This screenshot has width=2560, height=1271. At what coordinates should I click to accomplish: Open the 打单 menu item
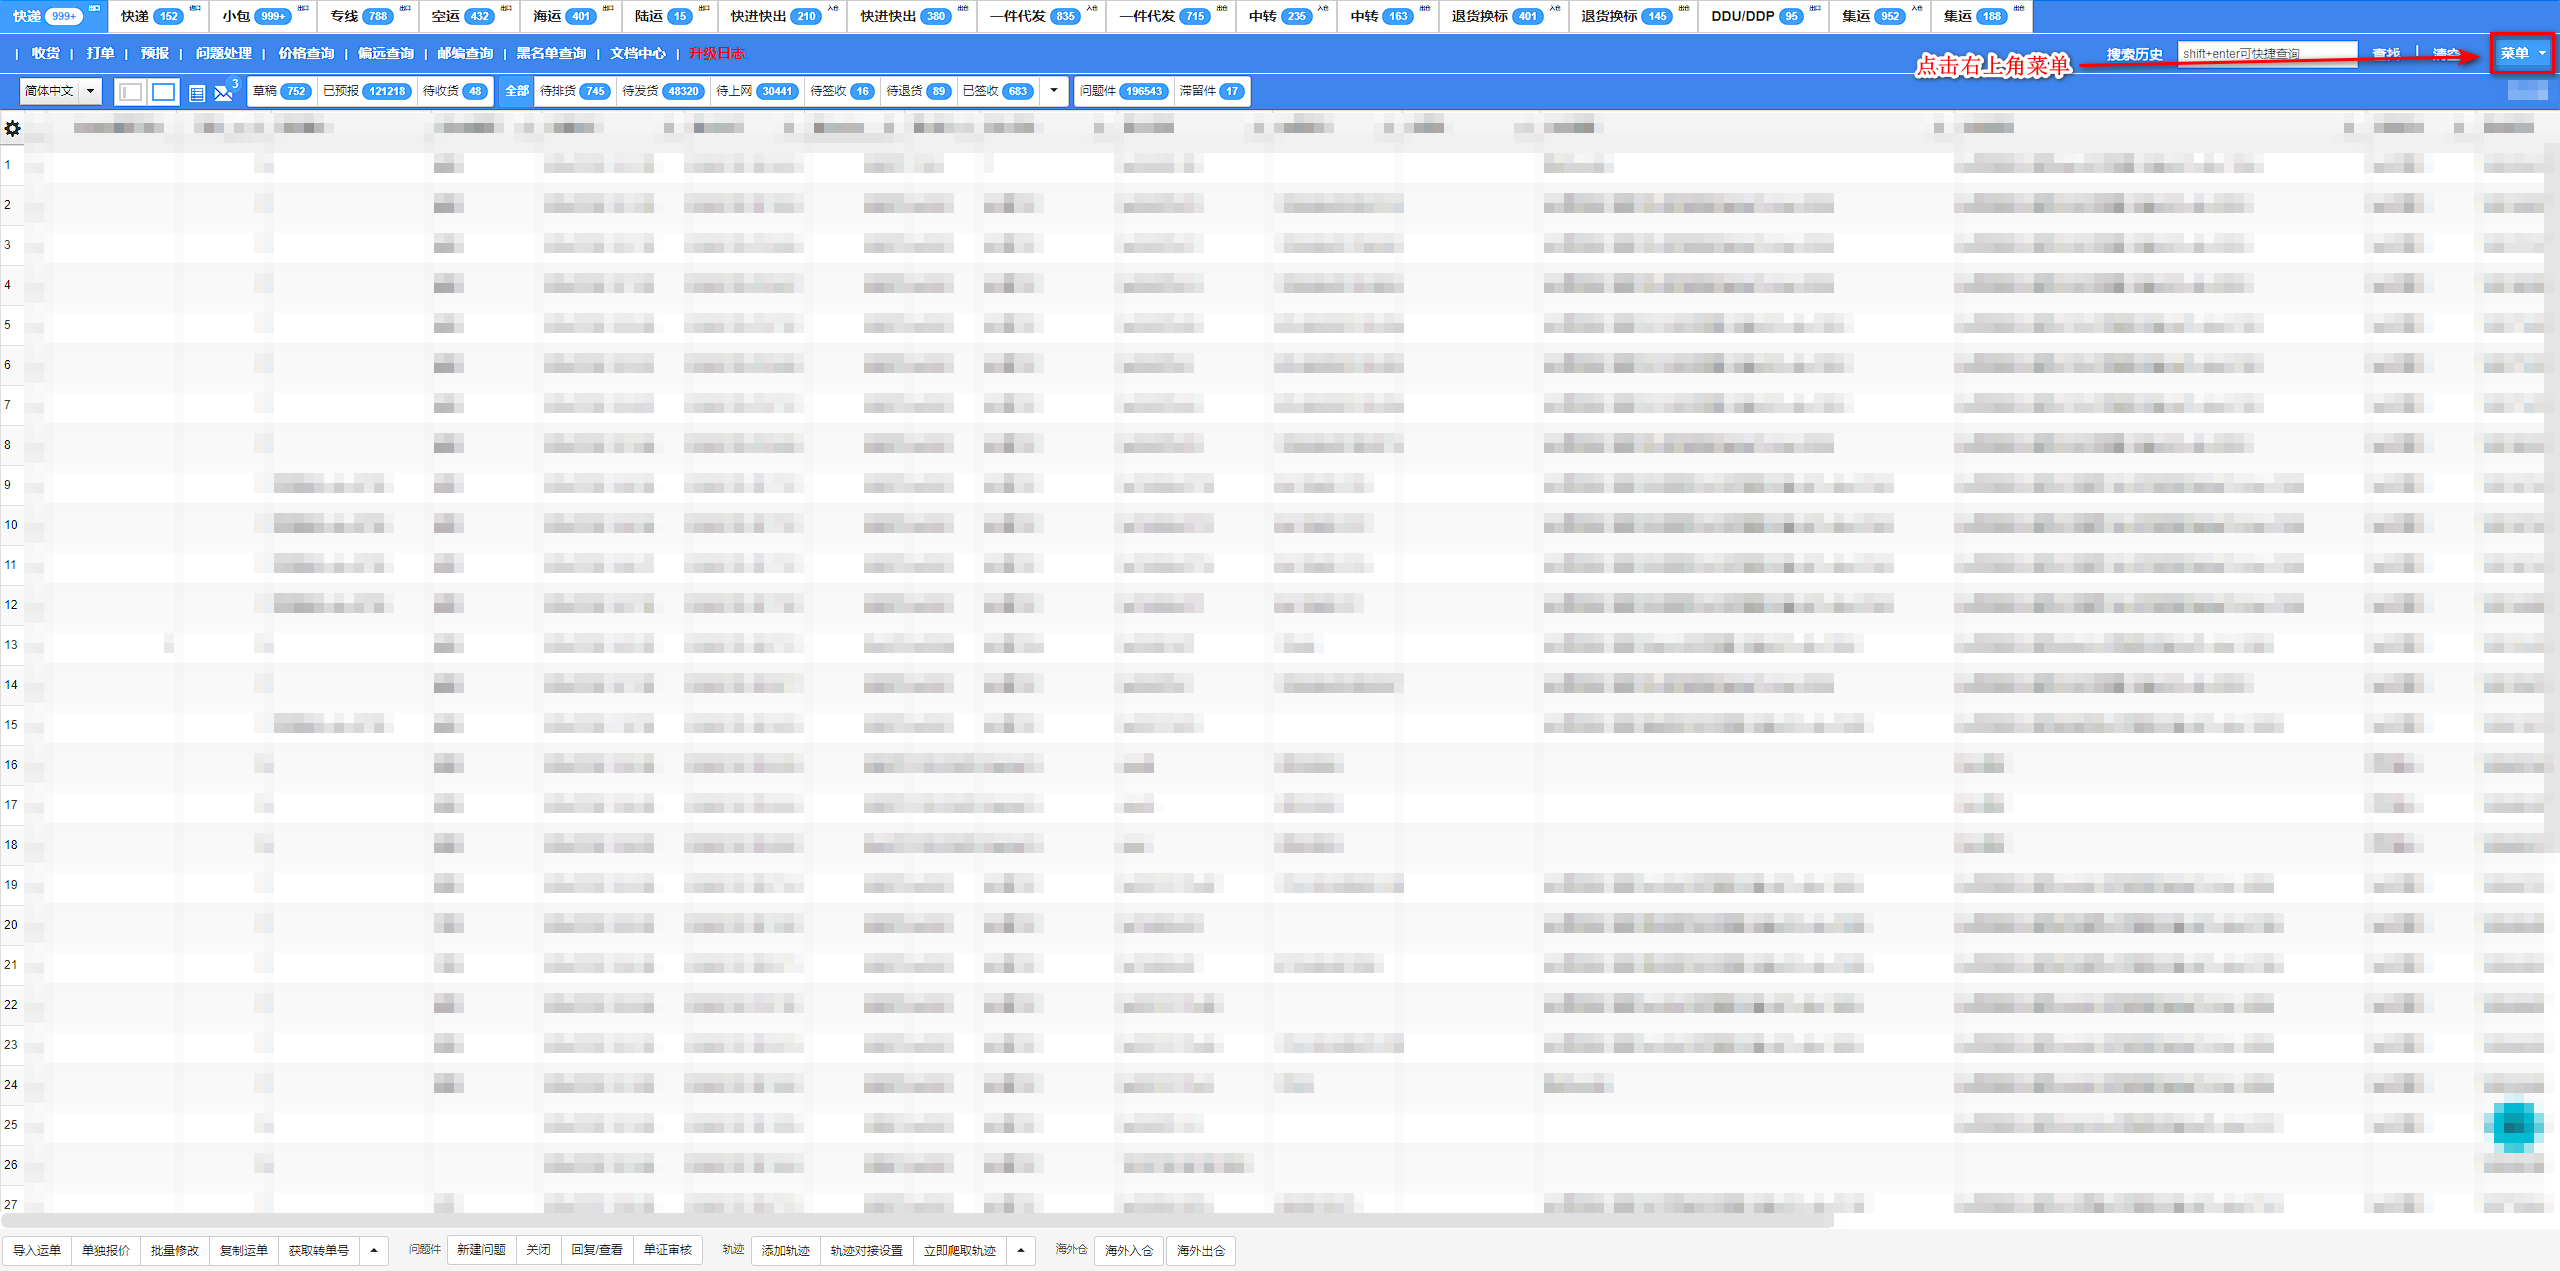pyautogui.click(x=100, y=53)
